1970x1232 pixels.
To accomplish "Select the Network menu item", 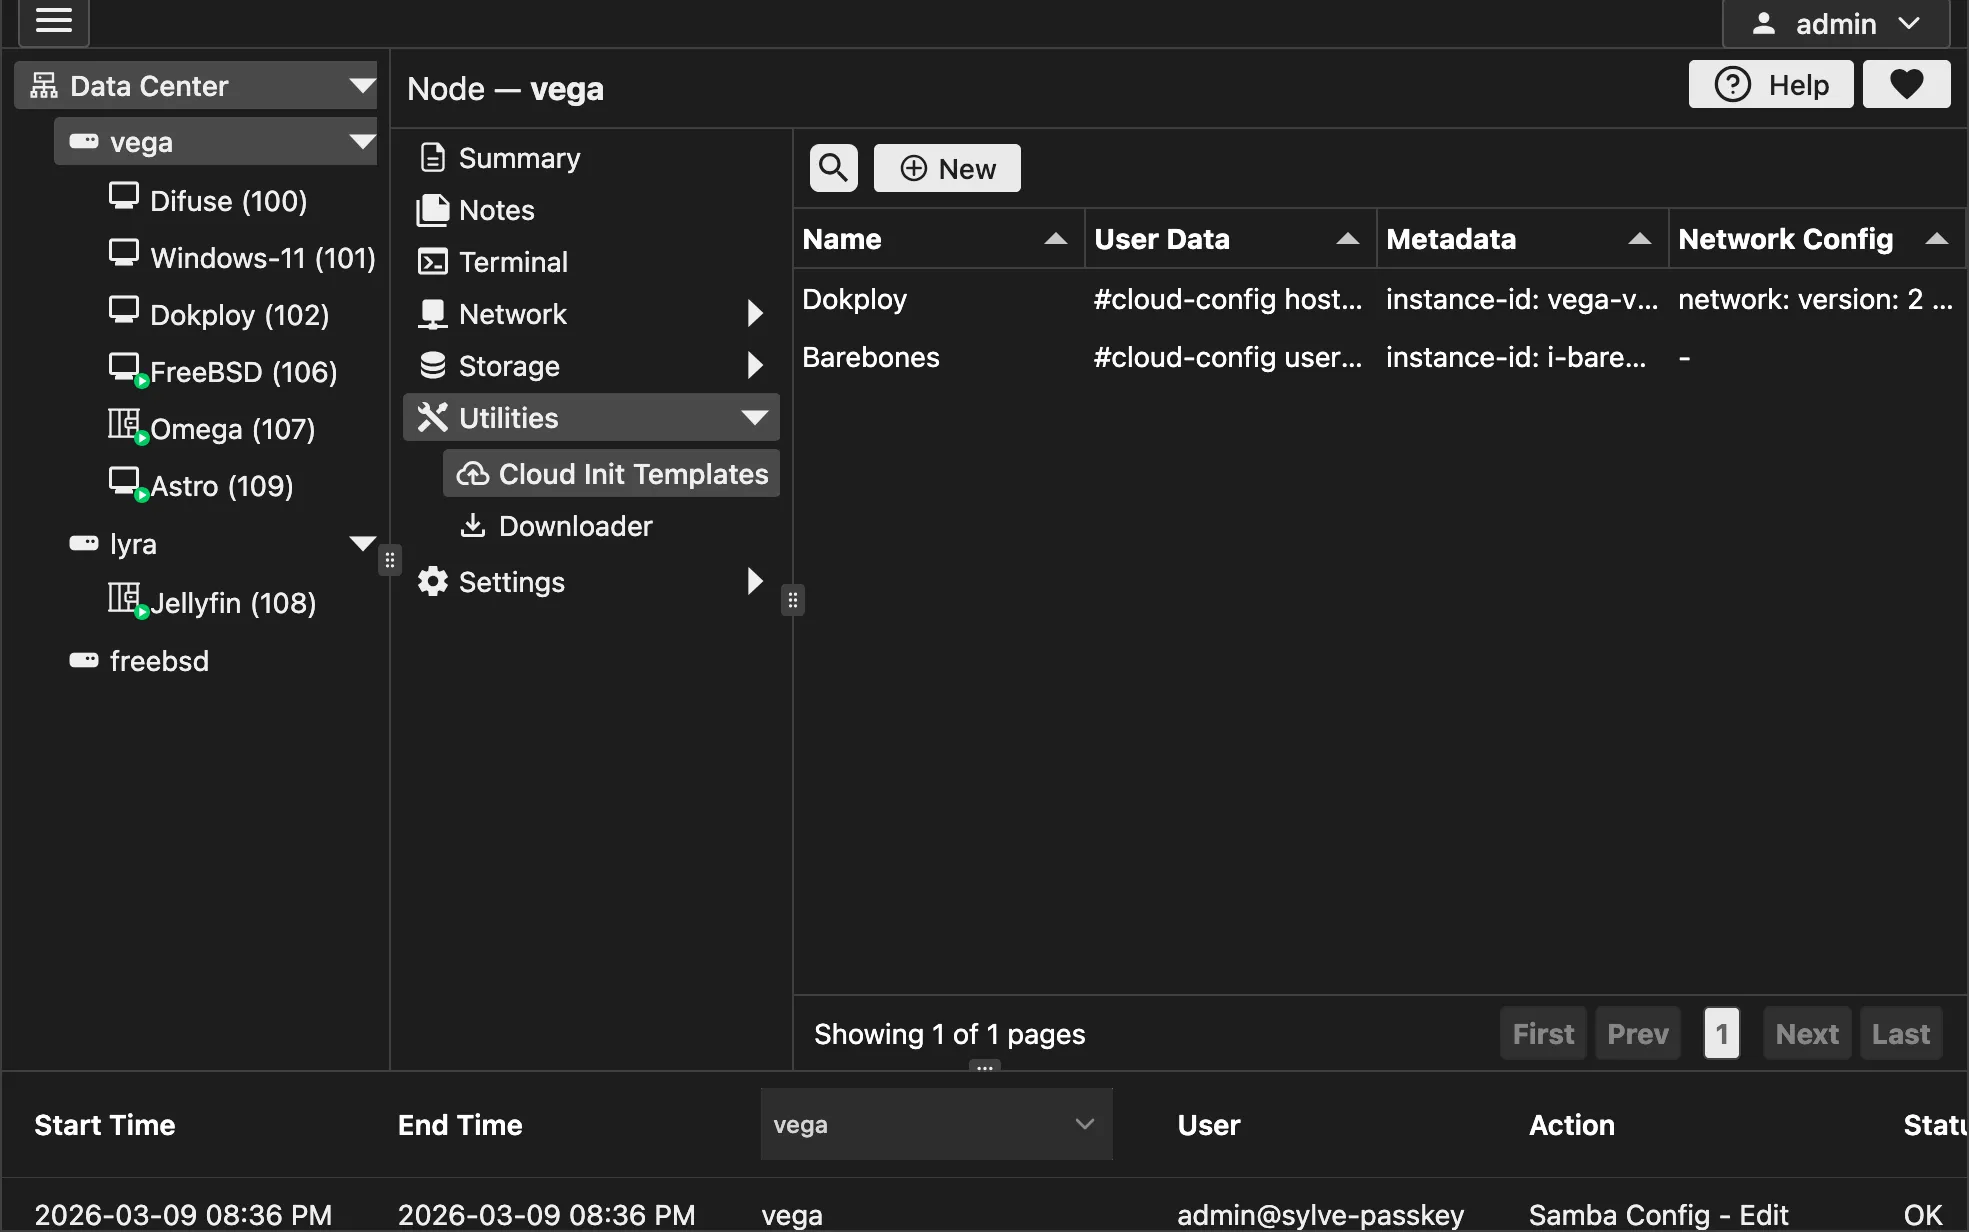I will (512, 313).
